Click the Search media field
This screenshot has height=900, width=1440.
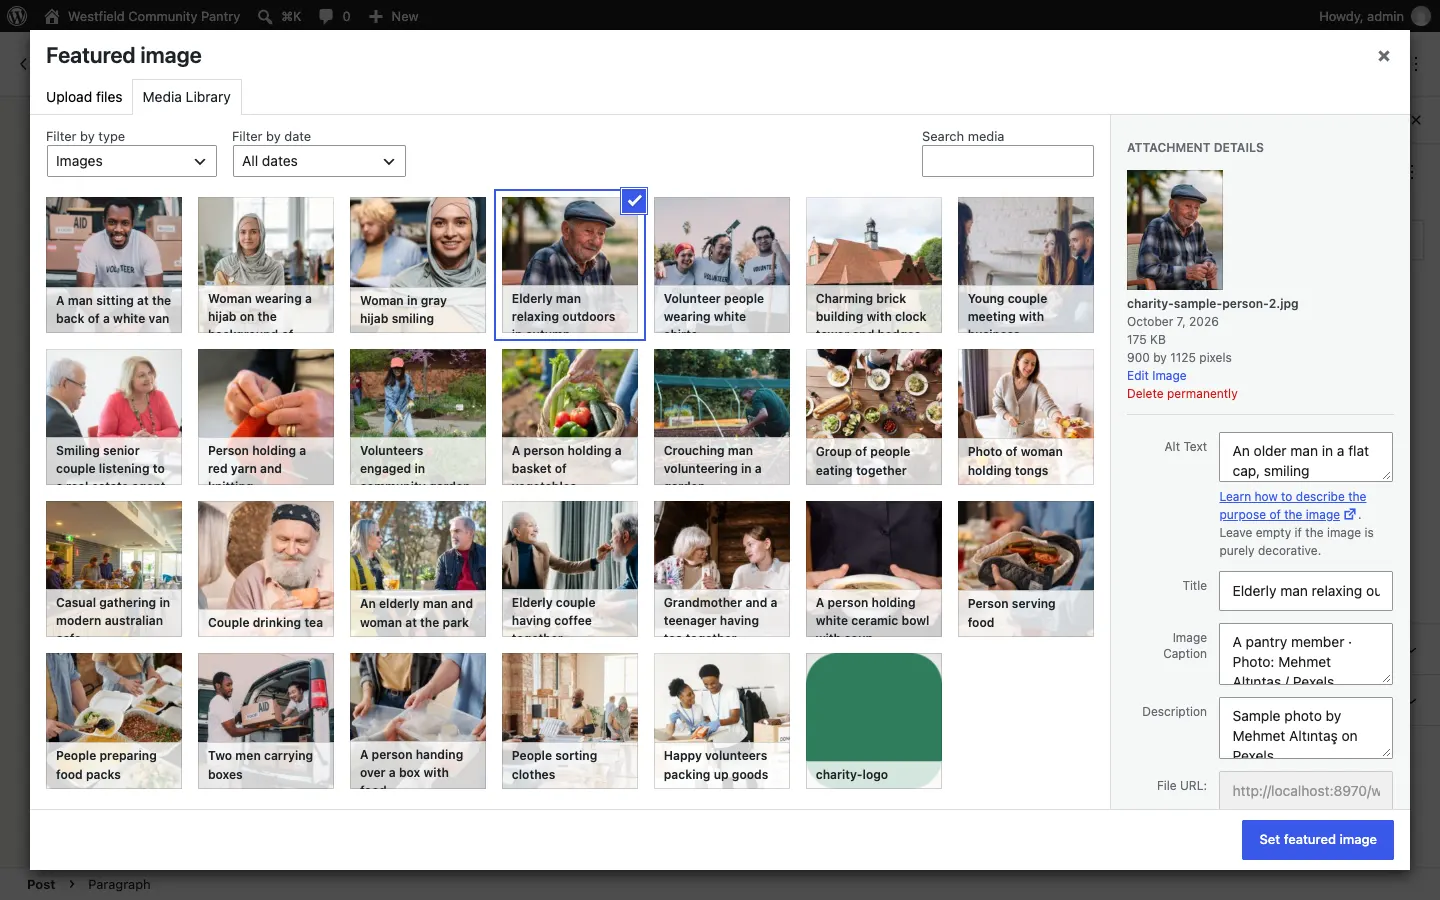click(1008, 161)
